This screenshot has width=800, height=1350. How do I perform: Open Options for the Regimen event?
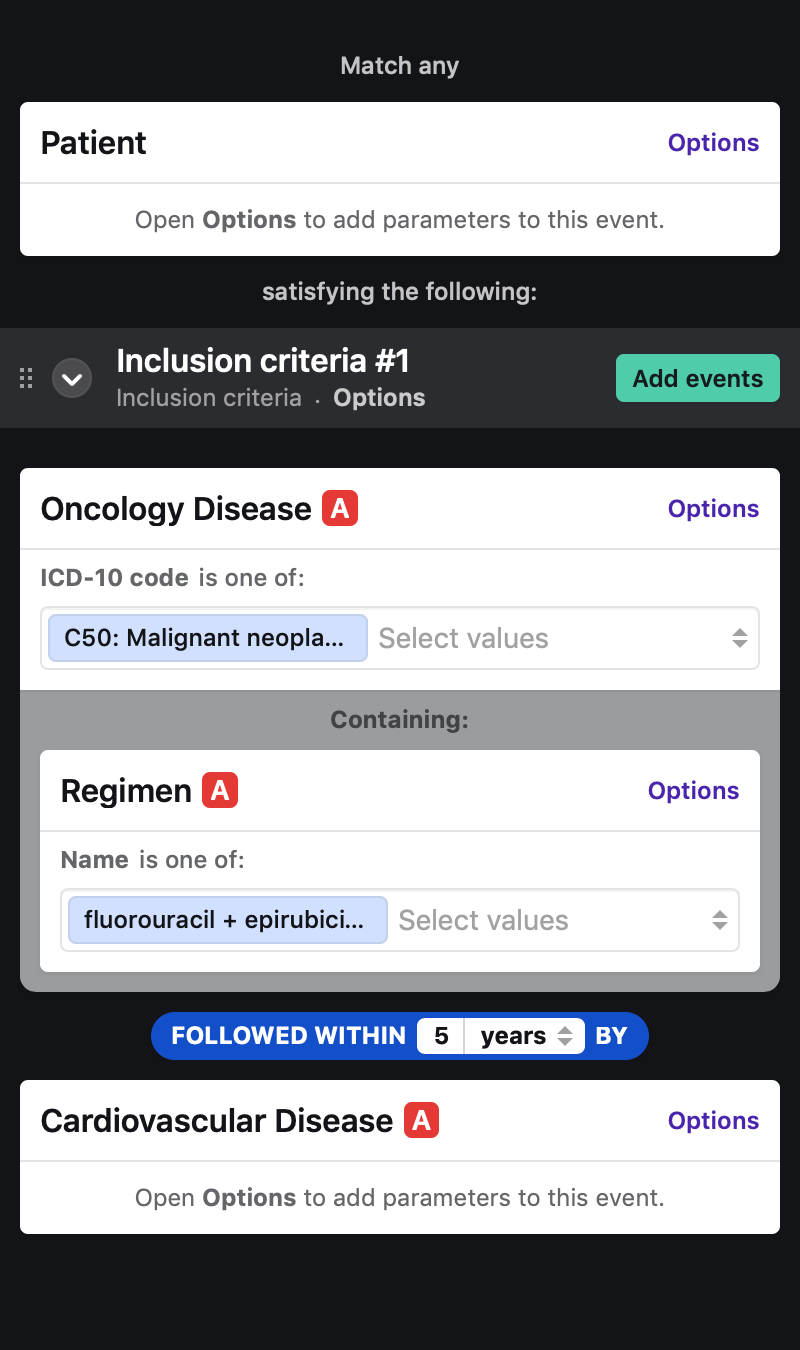click(x=693, y=791)
